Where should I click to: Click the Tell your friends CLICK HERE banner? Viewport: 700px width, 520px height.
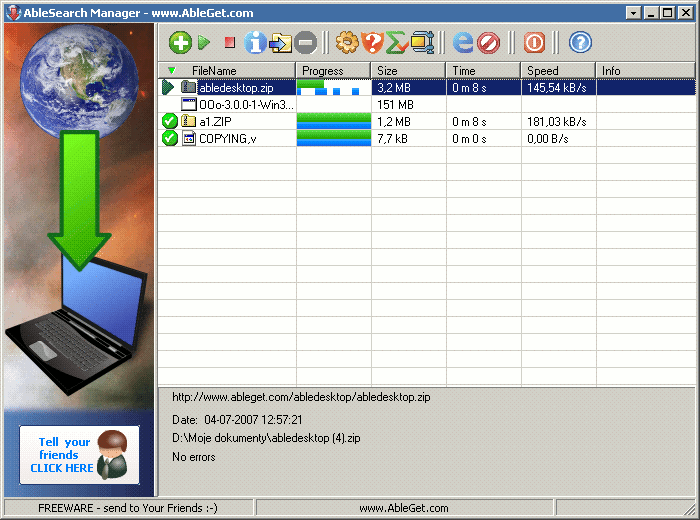[79, 455]
